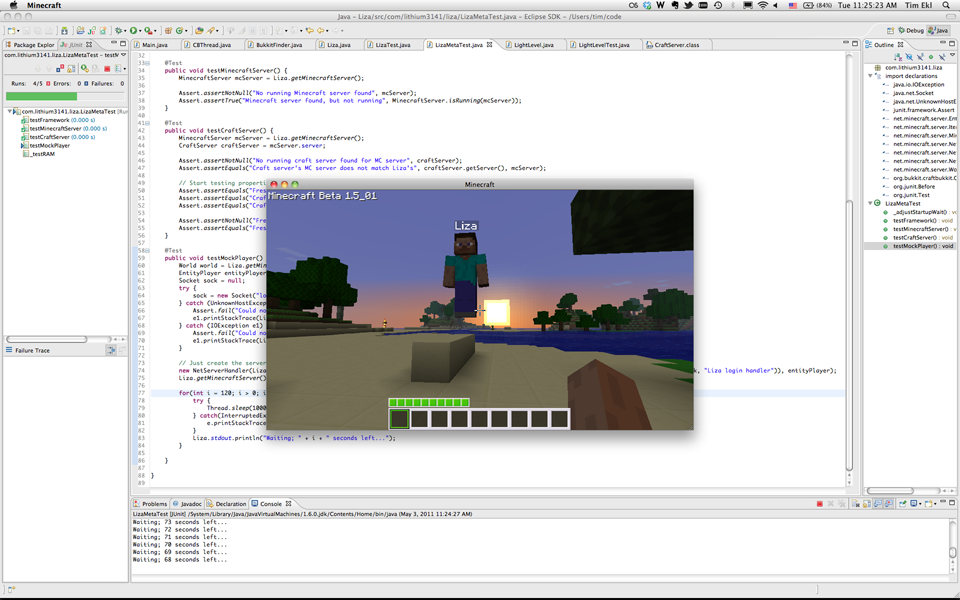Toggle JUnit Scroll Lock icon
This screenshot has height=600, width=960.
tap(71, 69)
